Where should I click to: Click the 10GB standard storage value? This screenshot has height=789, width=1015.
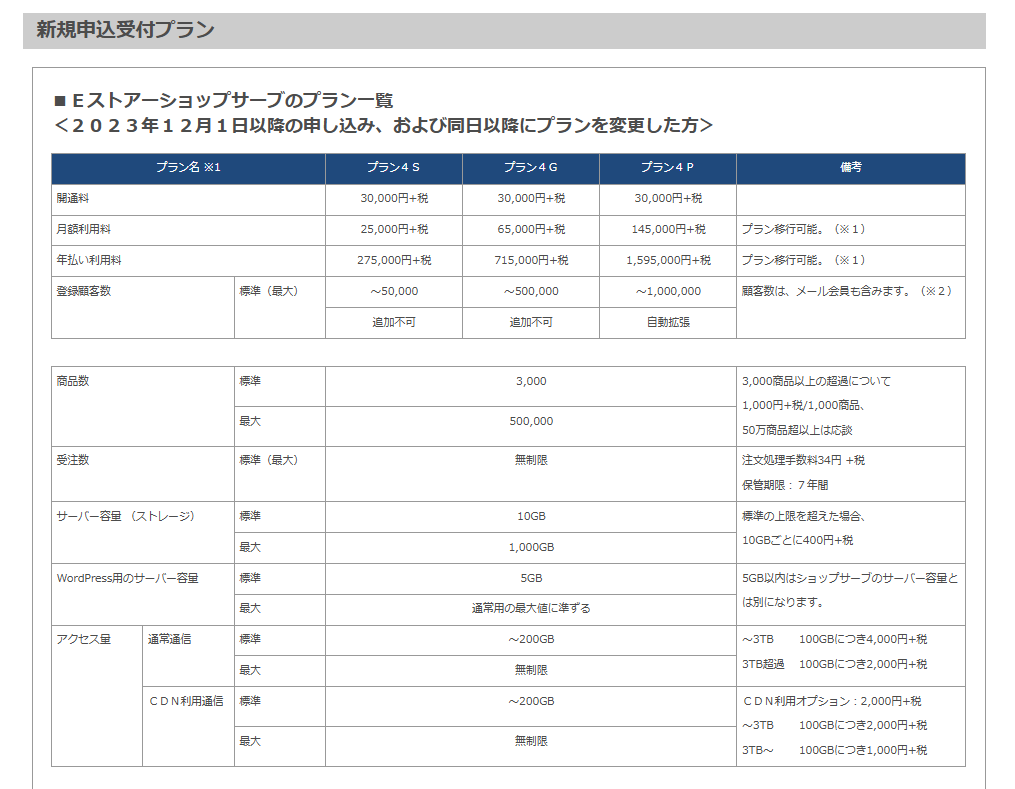click(x=531, y=517)
